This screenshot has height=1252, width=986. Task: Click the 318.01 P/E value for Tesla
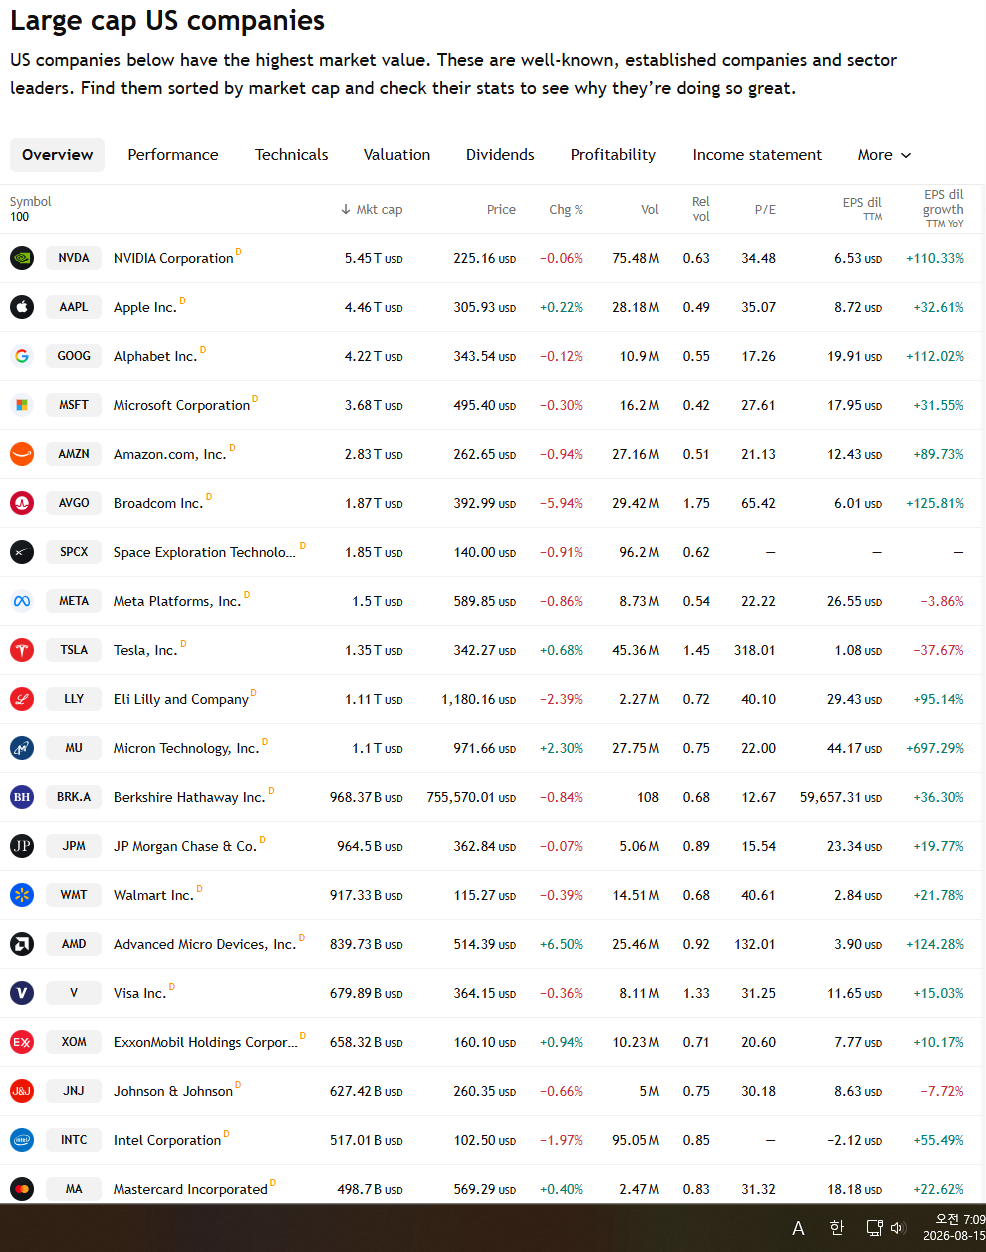755,650
